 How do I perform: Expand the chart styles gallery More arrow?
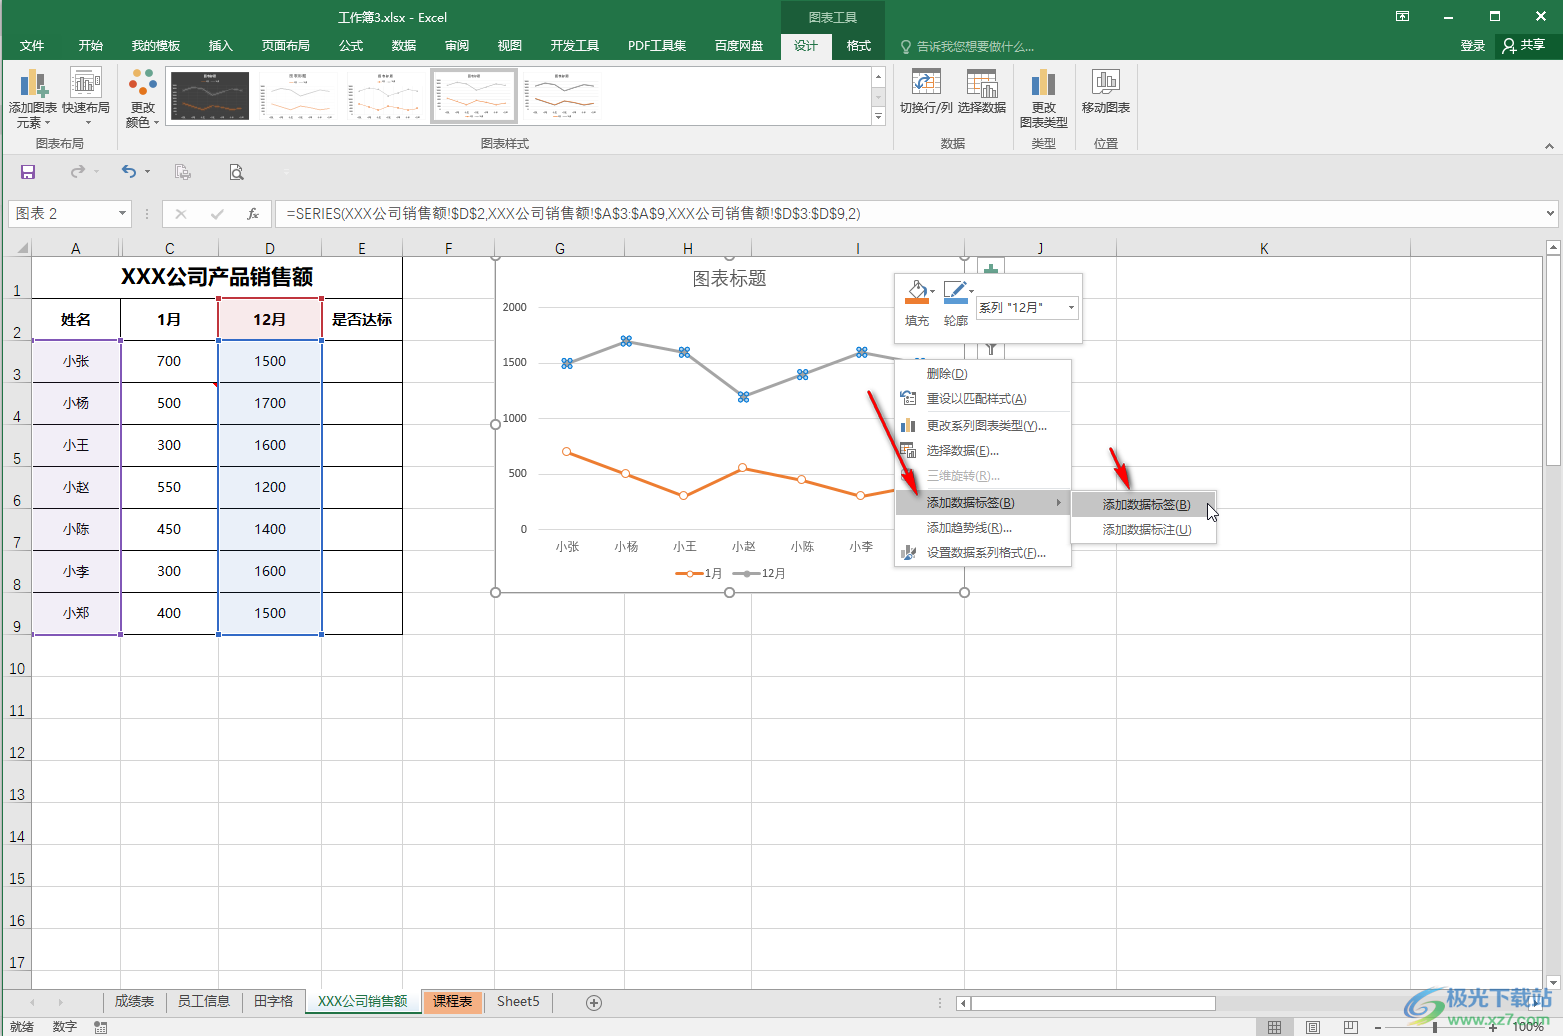[x=878, y=117]
